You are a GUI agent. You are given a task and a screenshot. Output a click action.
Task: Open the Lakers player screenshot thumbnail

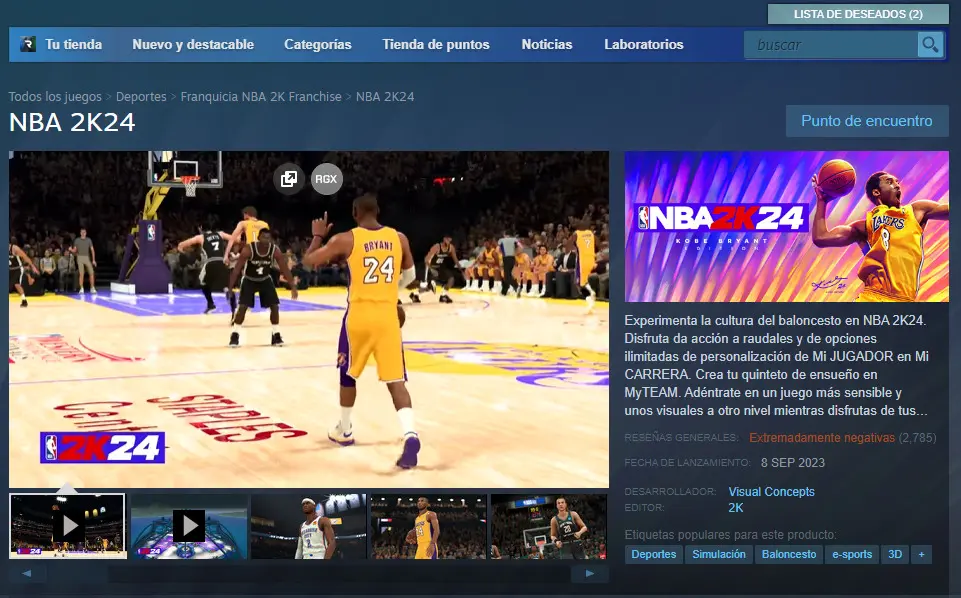[x=428, y=526]
